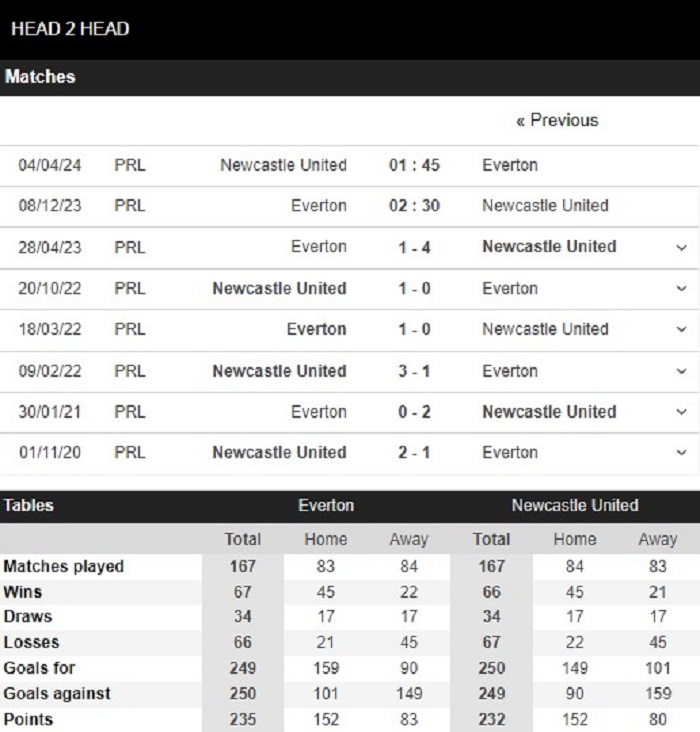Expand the 09/02/22 match chevron
This screenshot has height=732, width=700.
tap(681, 371)
